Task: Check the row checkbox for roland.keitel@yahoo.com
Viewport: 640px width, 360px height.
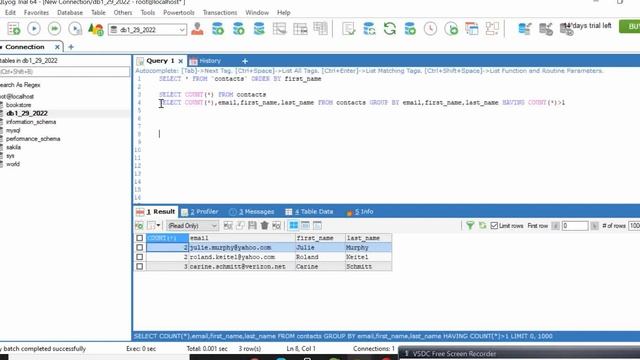Action: (x=140, y=257)
